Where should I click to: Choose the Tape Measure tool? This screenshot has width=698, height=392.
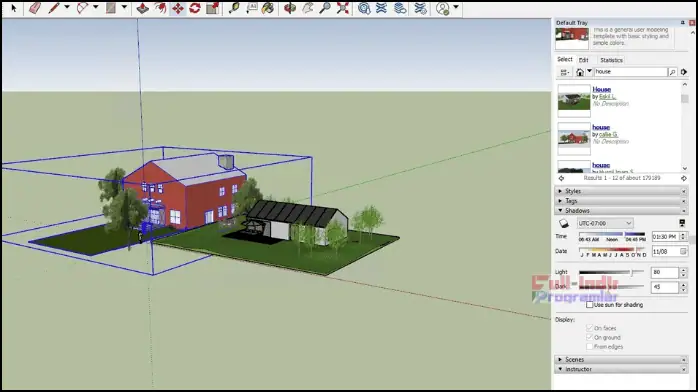234,8
